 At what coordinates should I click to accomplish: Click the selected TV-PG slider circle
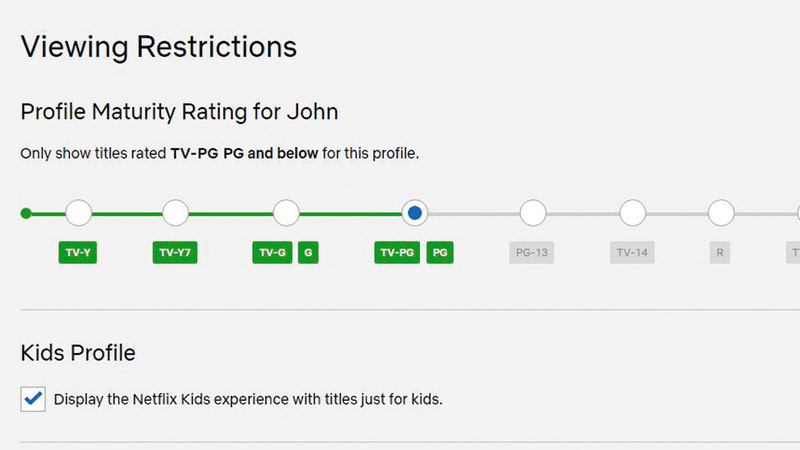tap(415, 213)
